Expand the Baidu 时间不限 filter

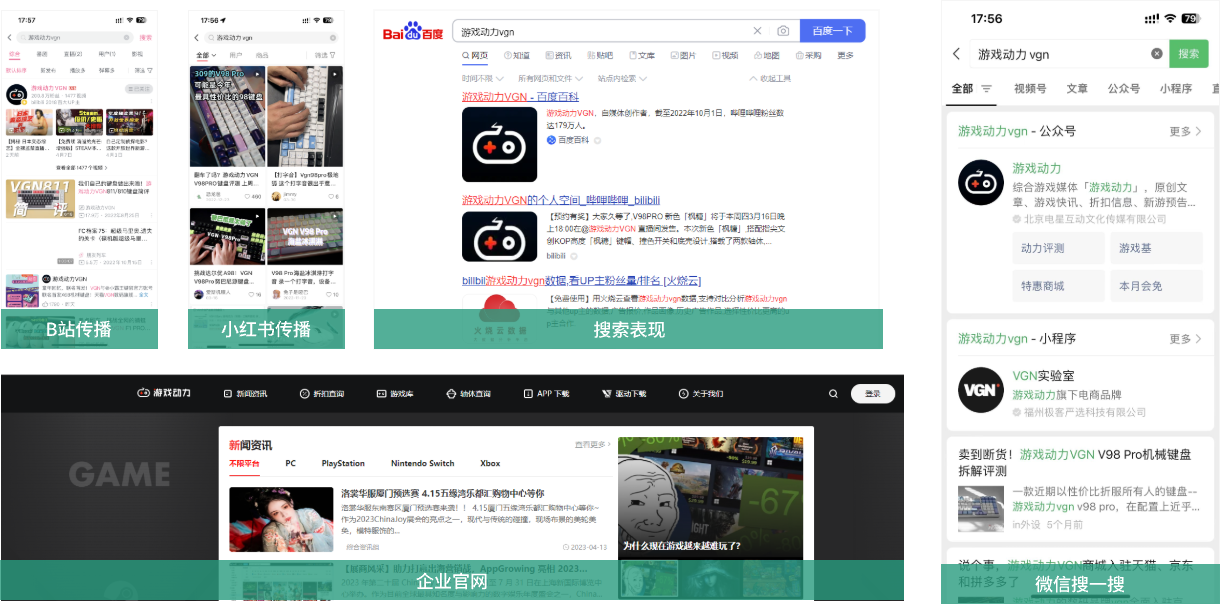(481, 78)
